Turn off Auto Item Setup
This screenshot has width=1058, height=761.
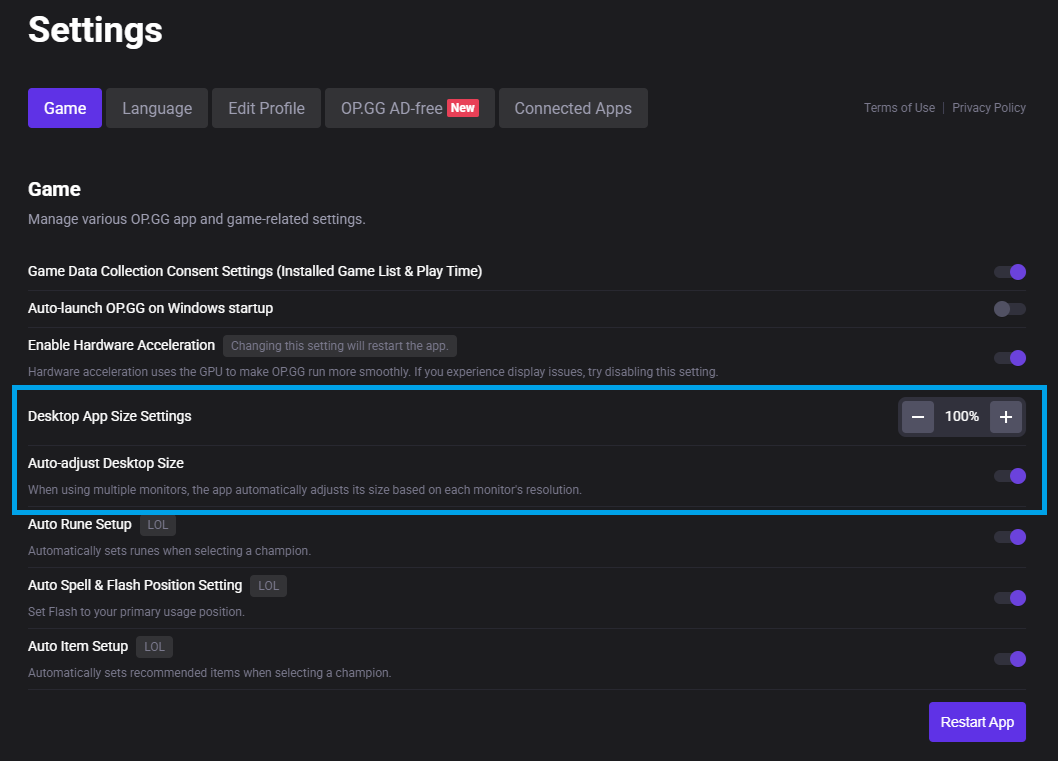click(x=1010, y=659)
